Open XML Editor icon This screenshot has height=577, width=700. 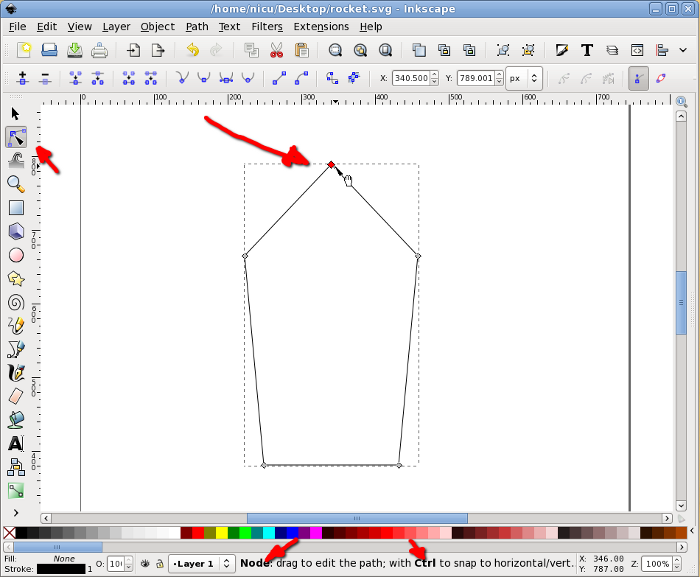tap(637, 50)
